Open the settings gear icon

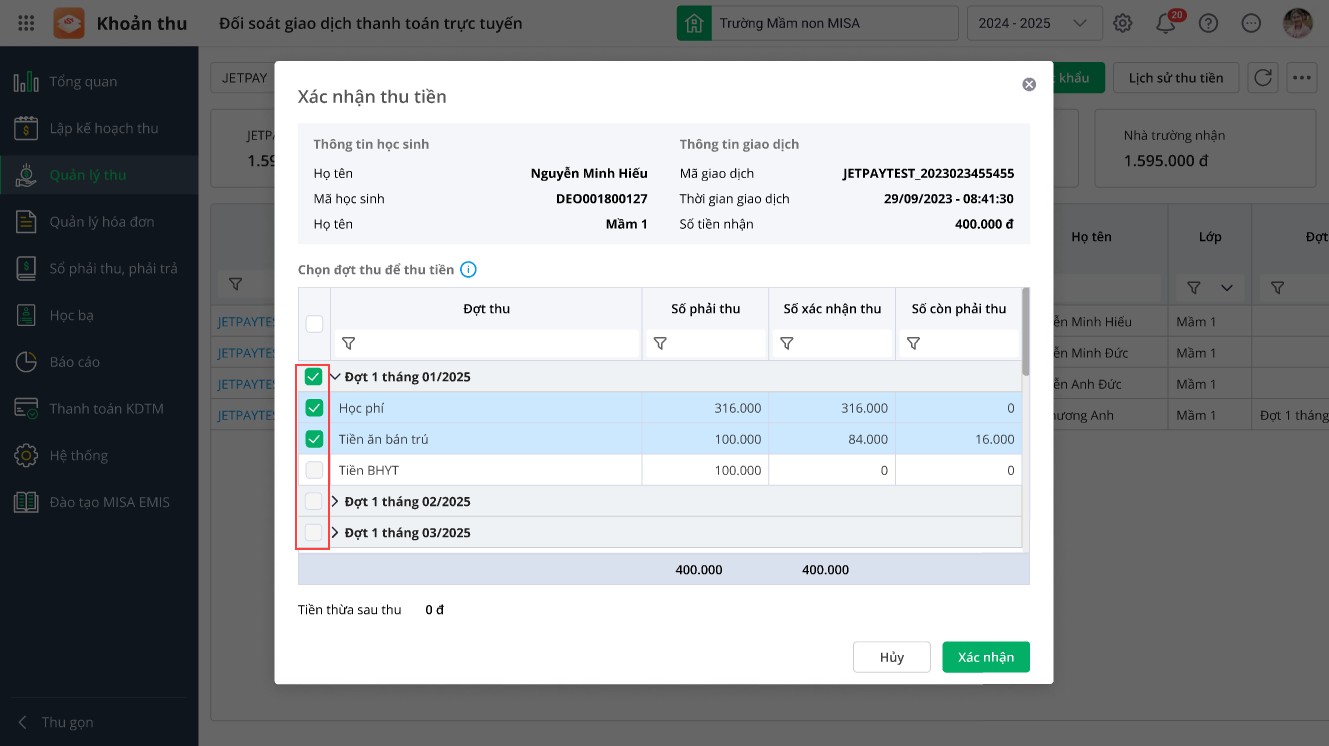[1123, 23]
